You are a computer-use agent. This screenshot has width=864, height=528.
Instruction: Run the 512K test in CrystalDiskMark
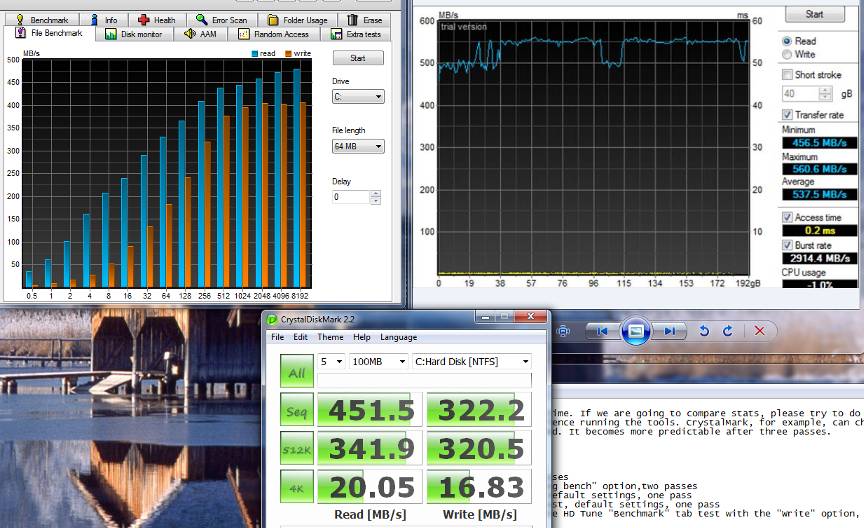[296, 448]
